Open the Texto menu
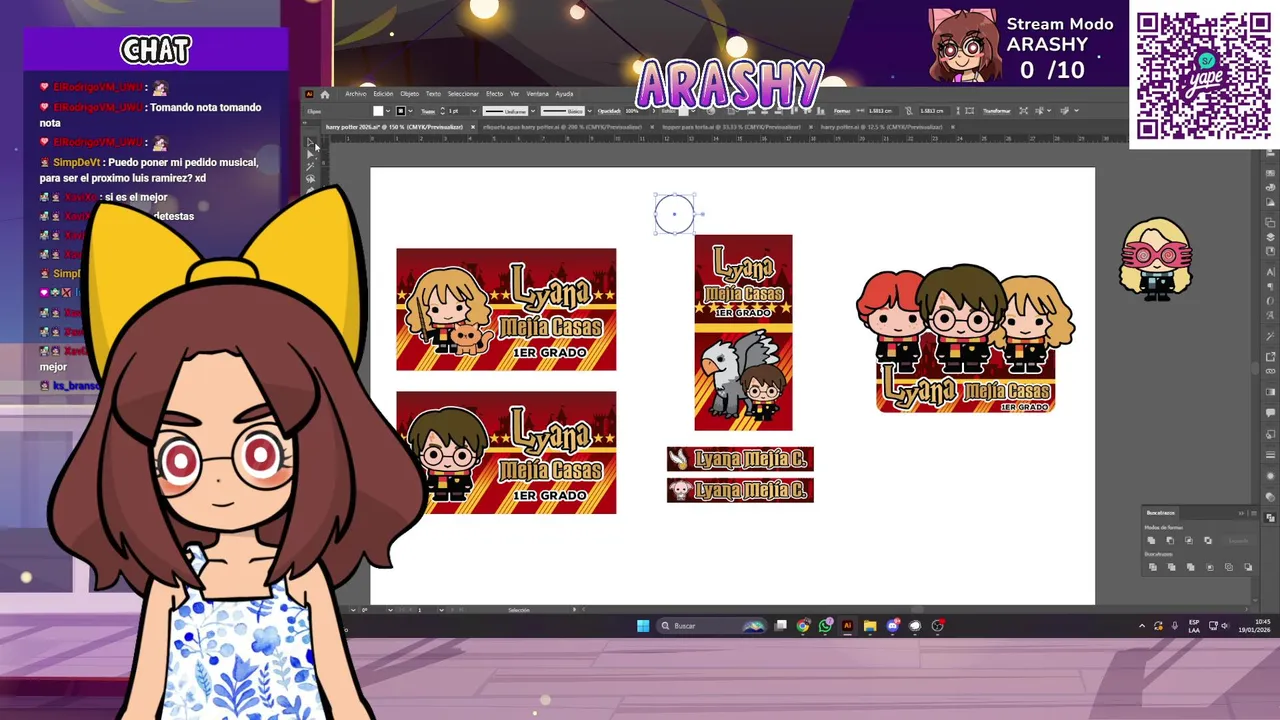The width and height of the screenshot is (1280, 720). 433,94
